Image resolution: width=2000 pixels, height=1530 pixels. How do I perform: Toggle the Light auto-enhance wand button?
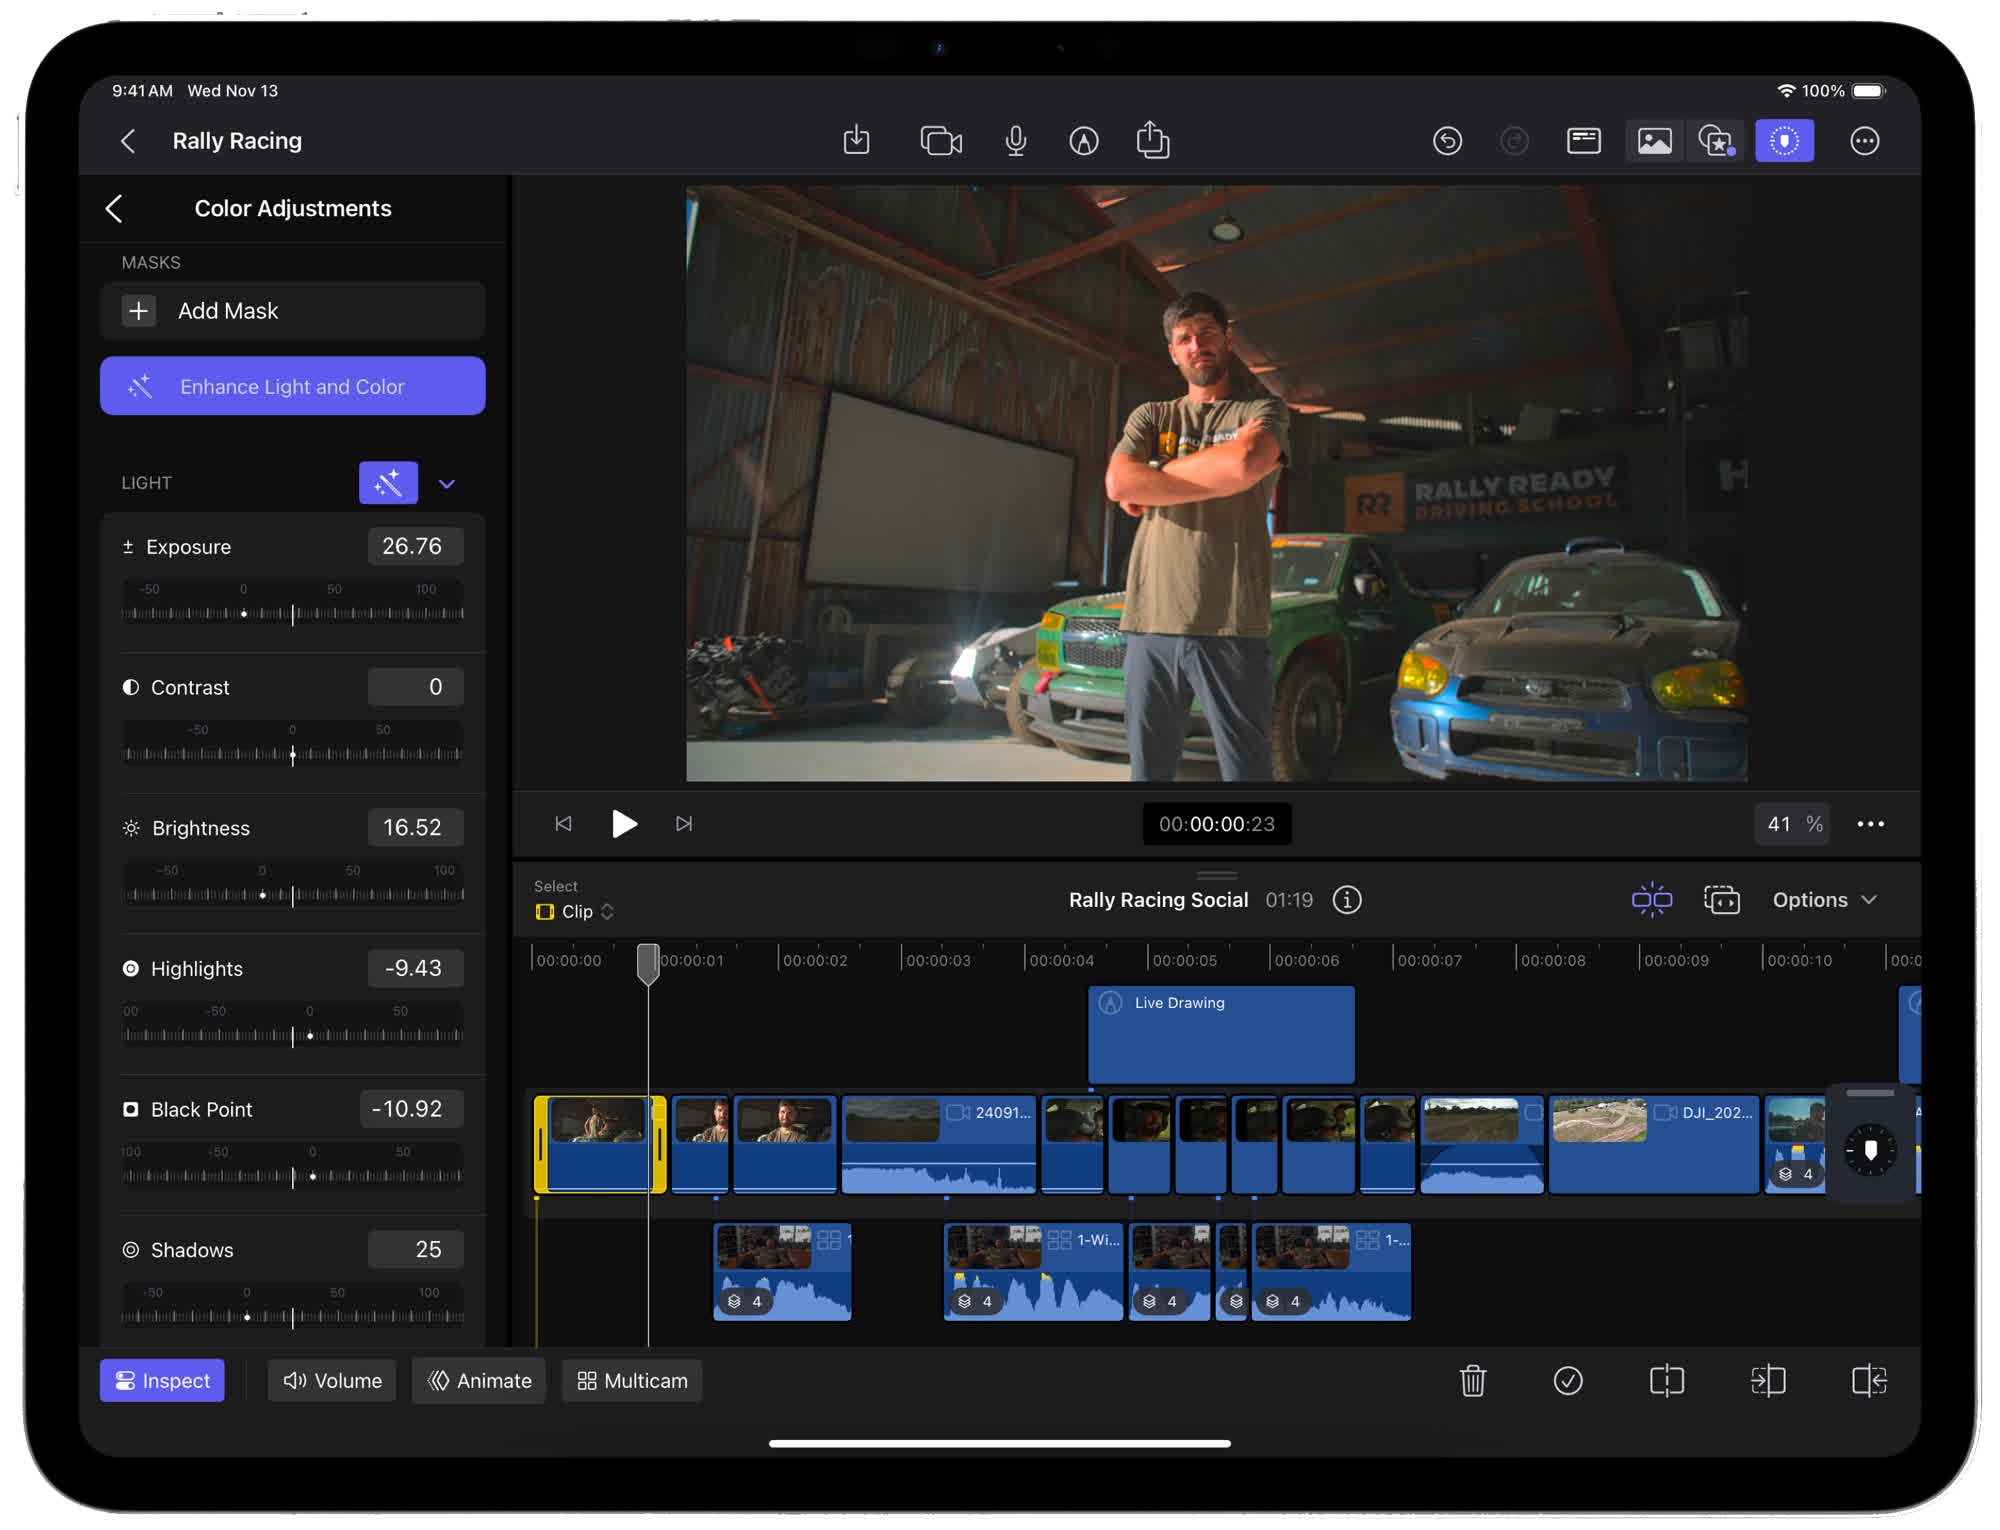coord(388,483)
